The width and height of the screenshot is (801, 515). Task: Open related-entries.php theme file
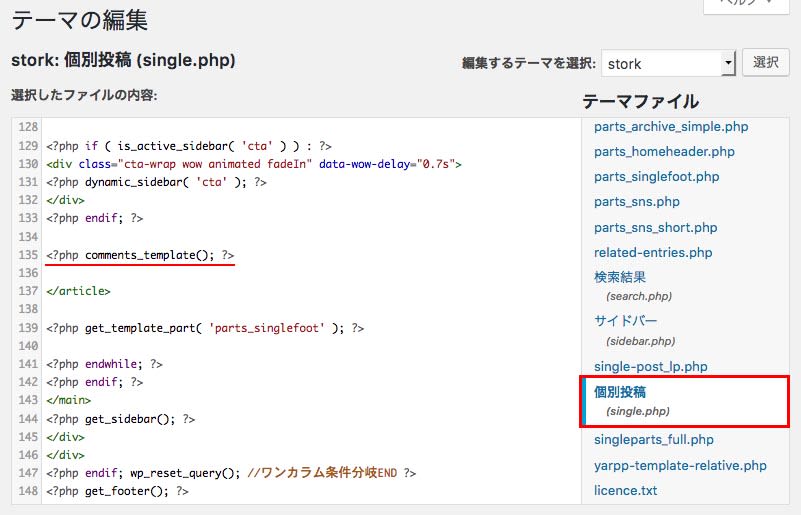653,252
